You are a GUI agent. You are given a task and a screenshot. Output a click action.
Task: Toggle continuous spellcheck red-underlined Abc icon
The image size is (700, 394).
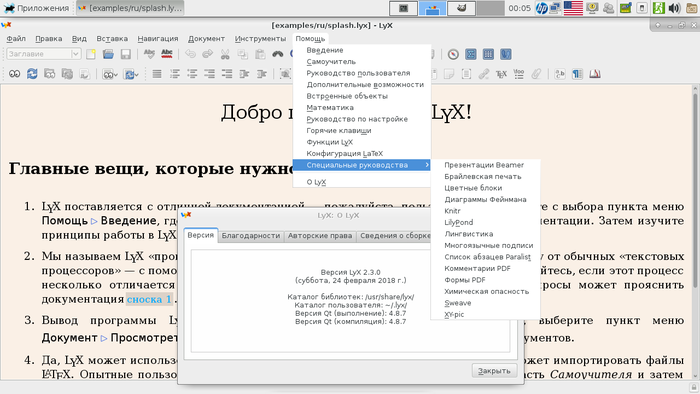click(167, 54)
